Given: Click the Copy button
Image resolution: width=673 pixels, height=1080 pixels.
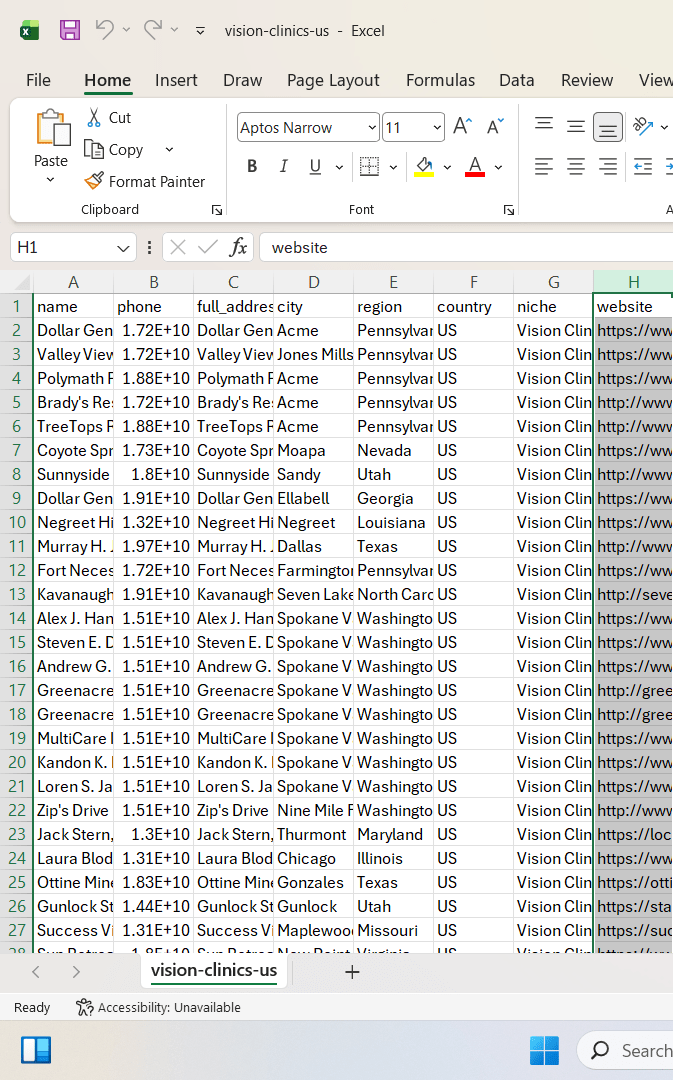Looking at the screenshot, I should 114,149.
